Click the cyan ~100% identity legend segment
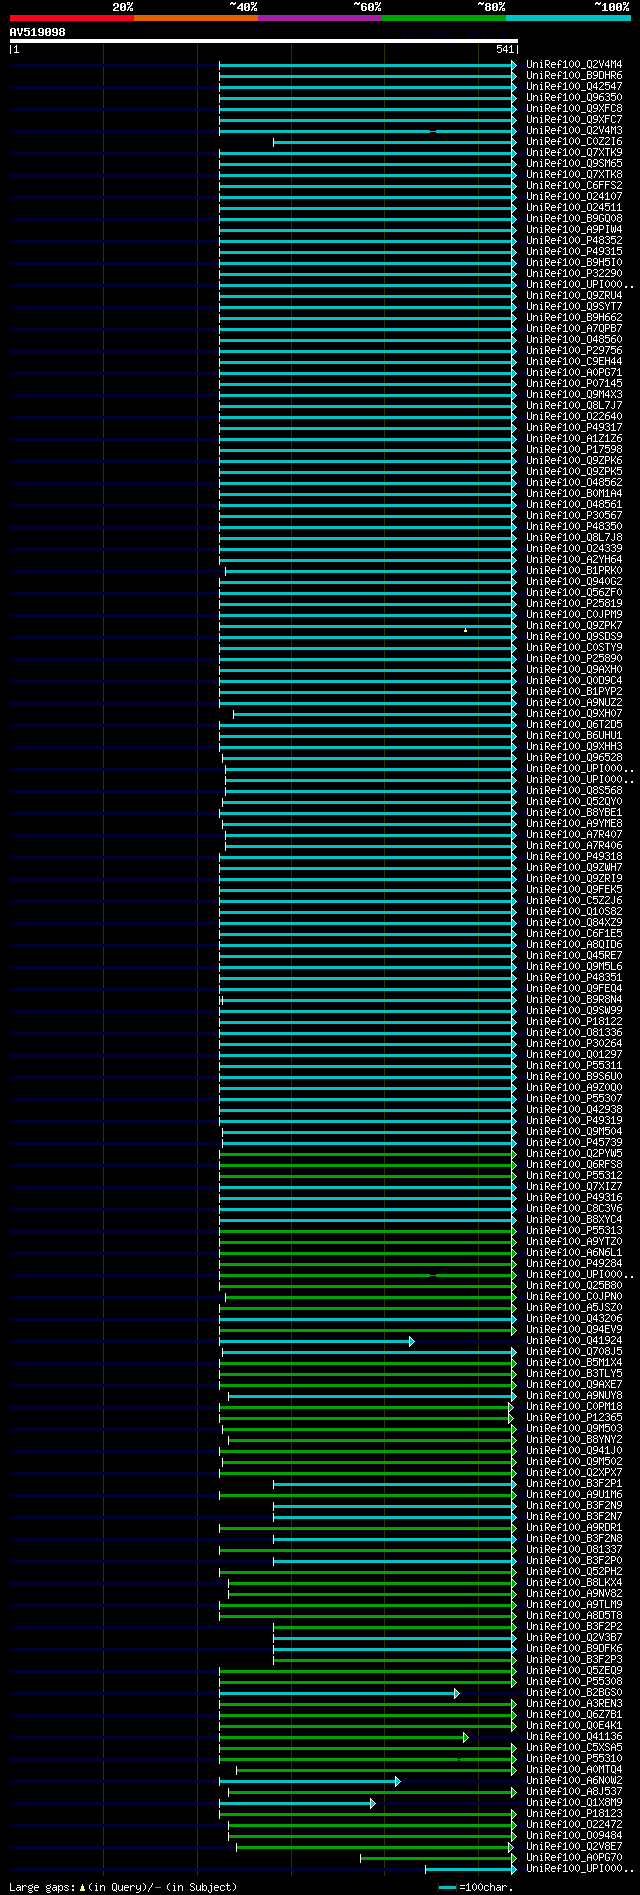640x1895 pixels. [568, 18]
